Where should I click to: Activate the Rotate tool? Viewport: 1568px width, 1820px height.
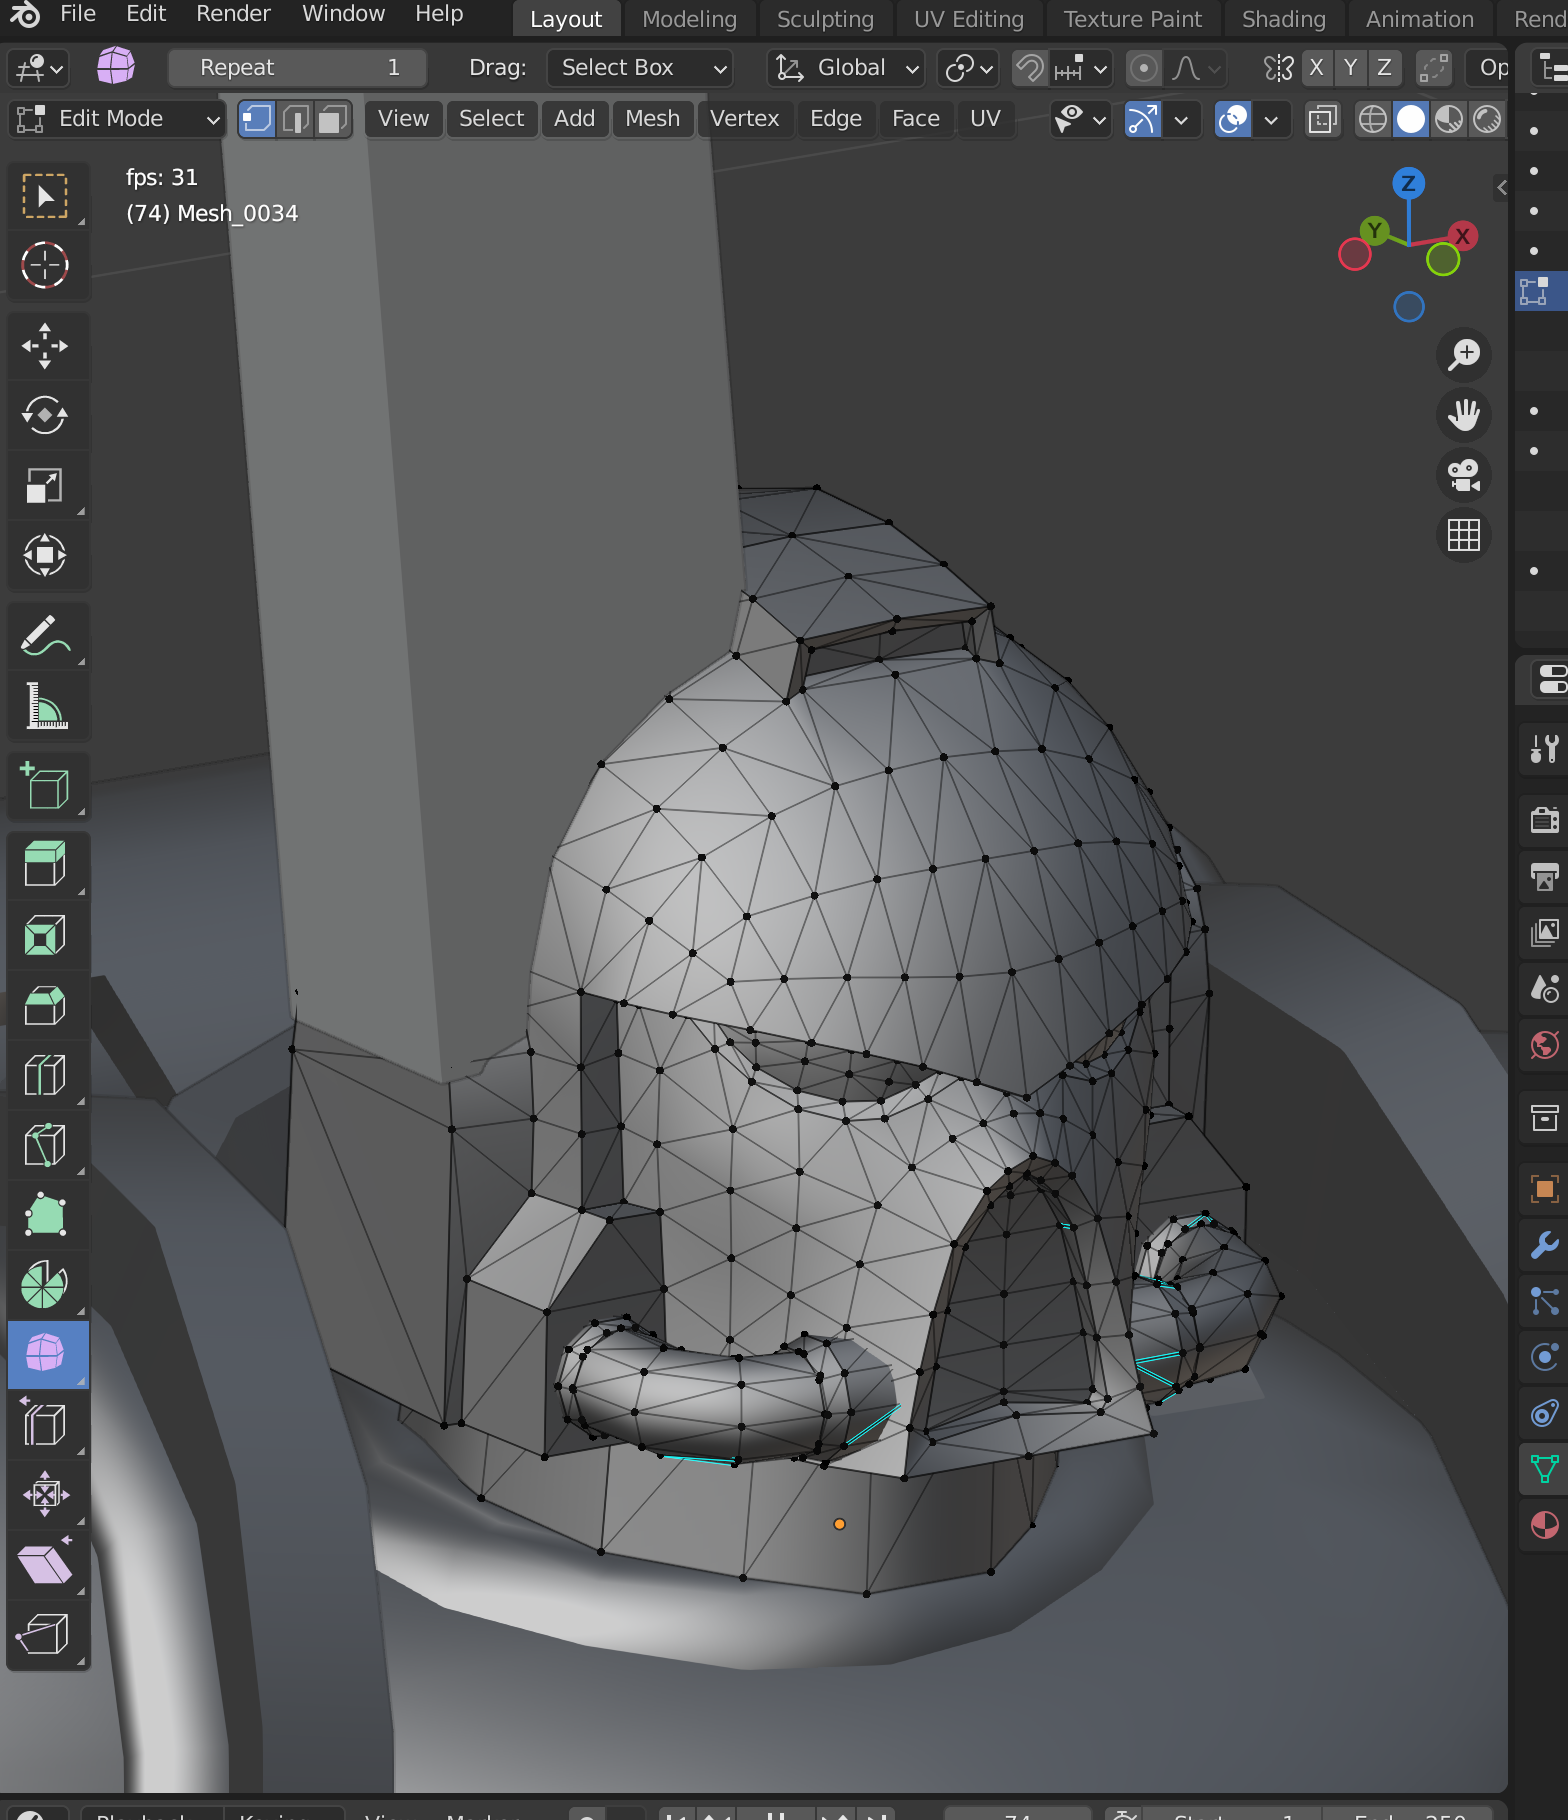pyautogui.click(x=45, y=416)
